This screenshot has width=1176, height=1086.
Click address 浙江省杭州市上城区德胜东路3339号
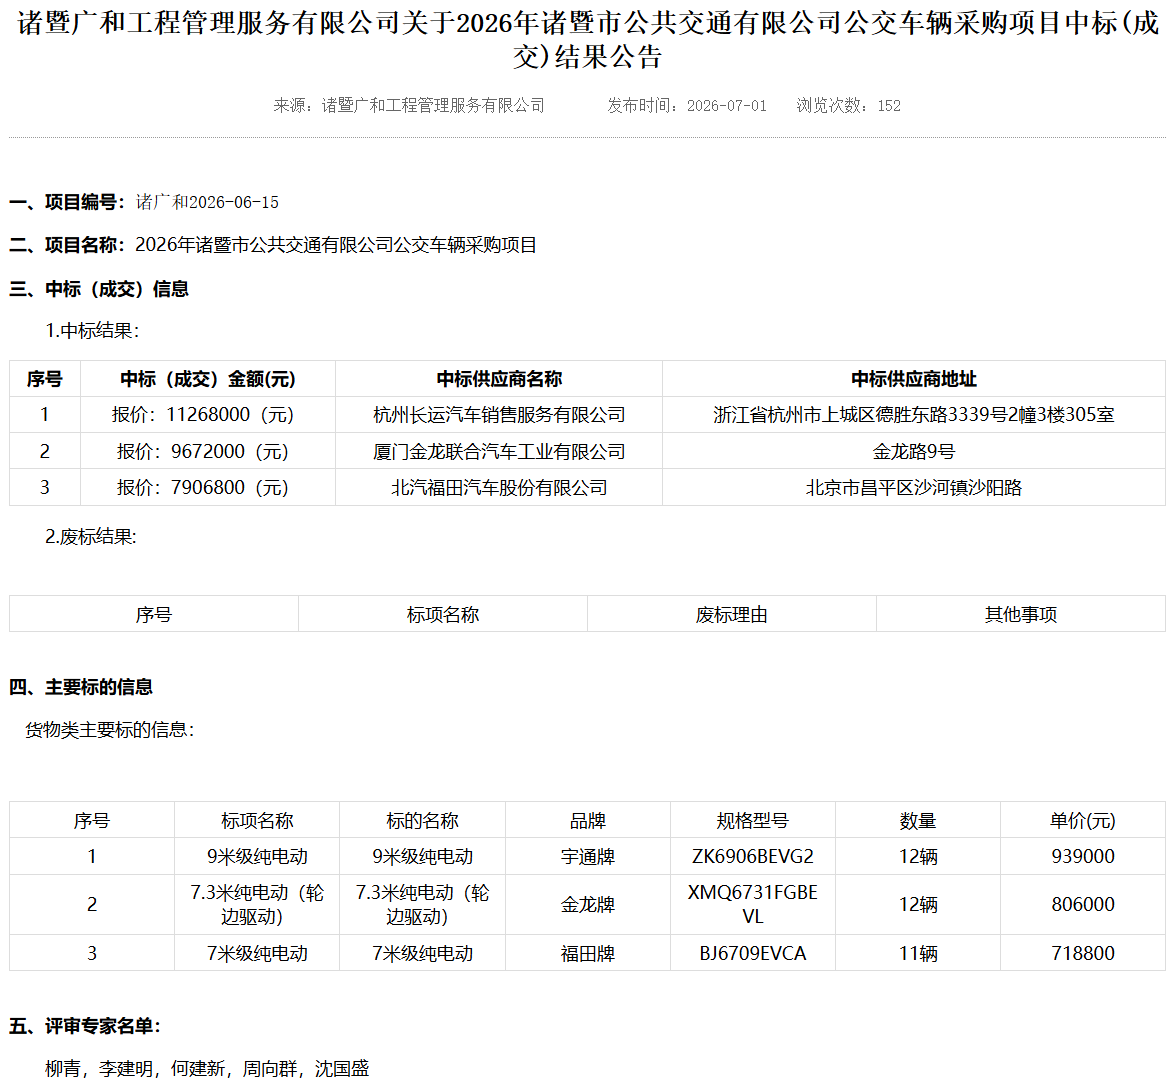click(914, 415)
